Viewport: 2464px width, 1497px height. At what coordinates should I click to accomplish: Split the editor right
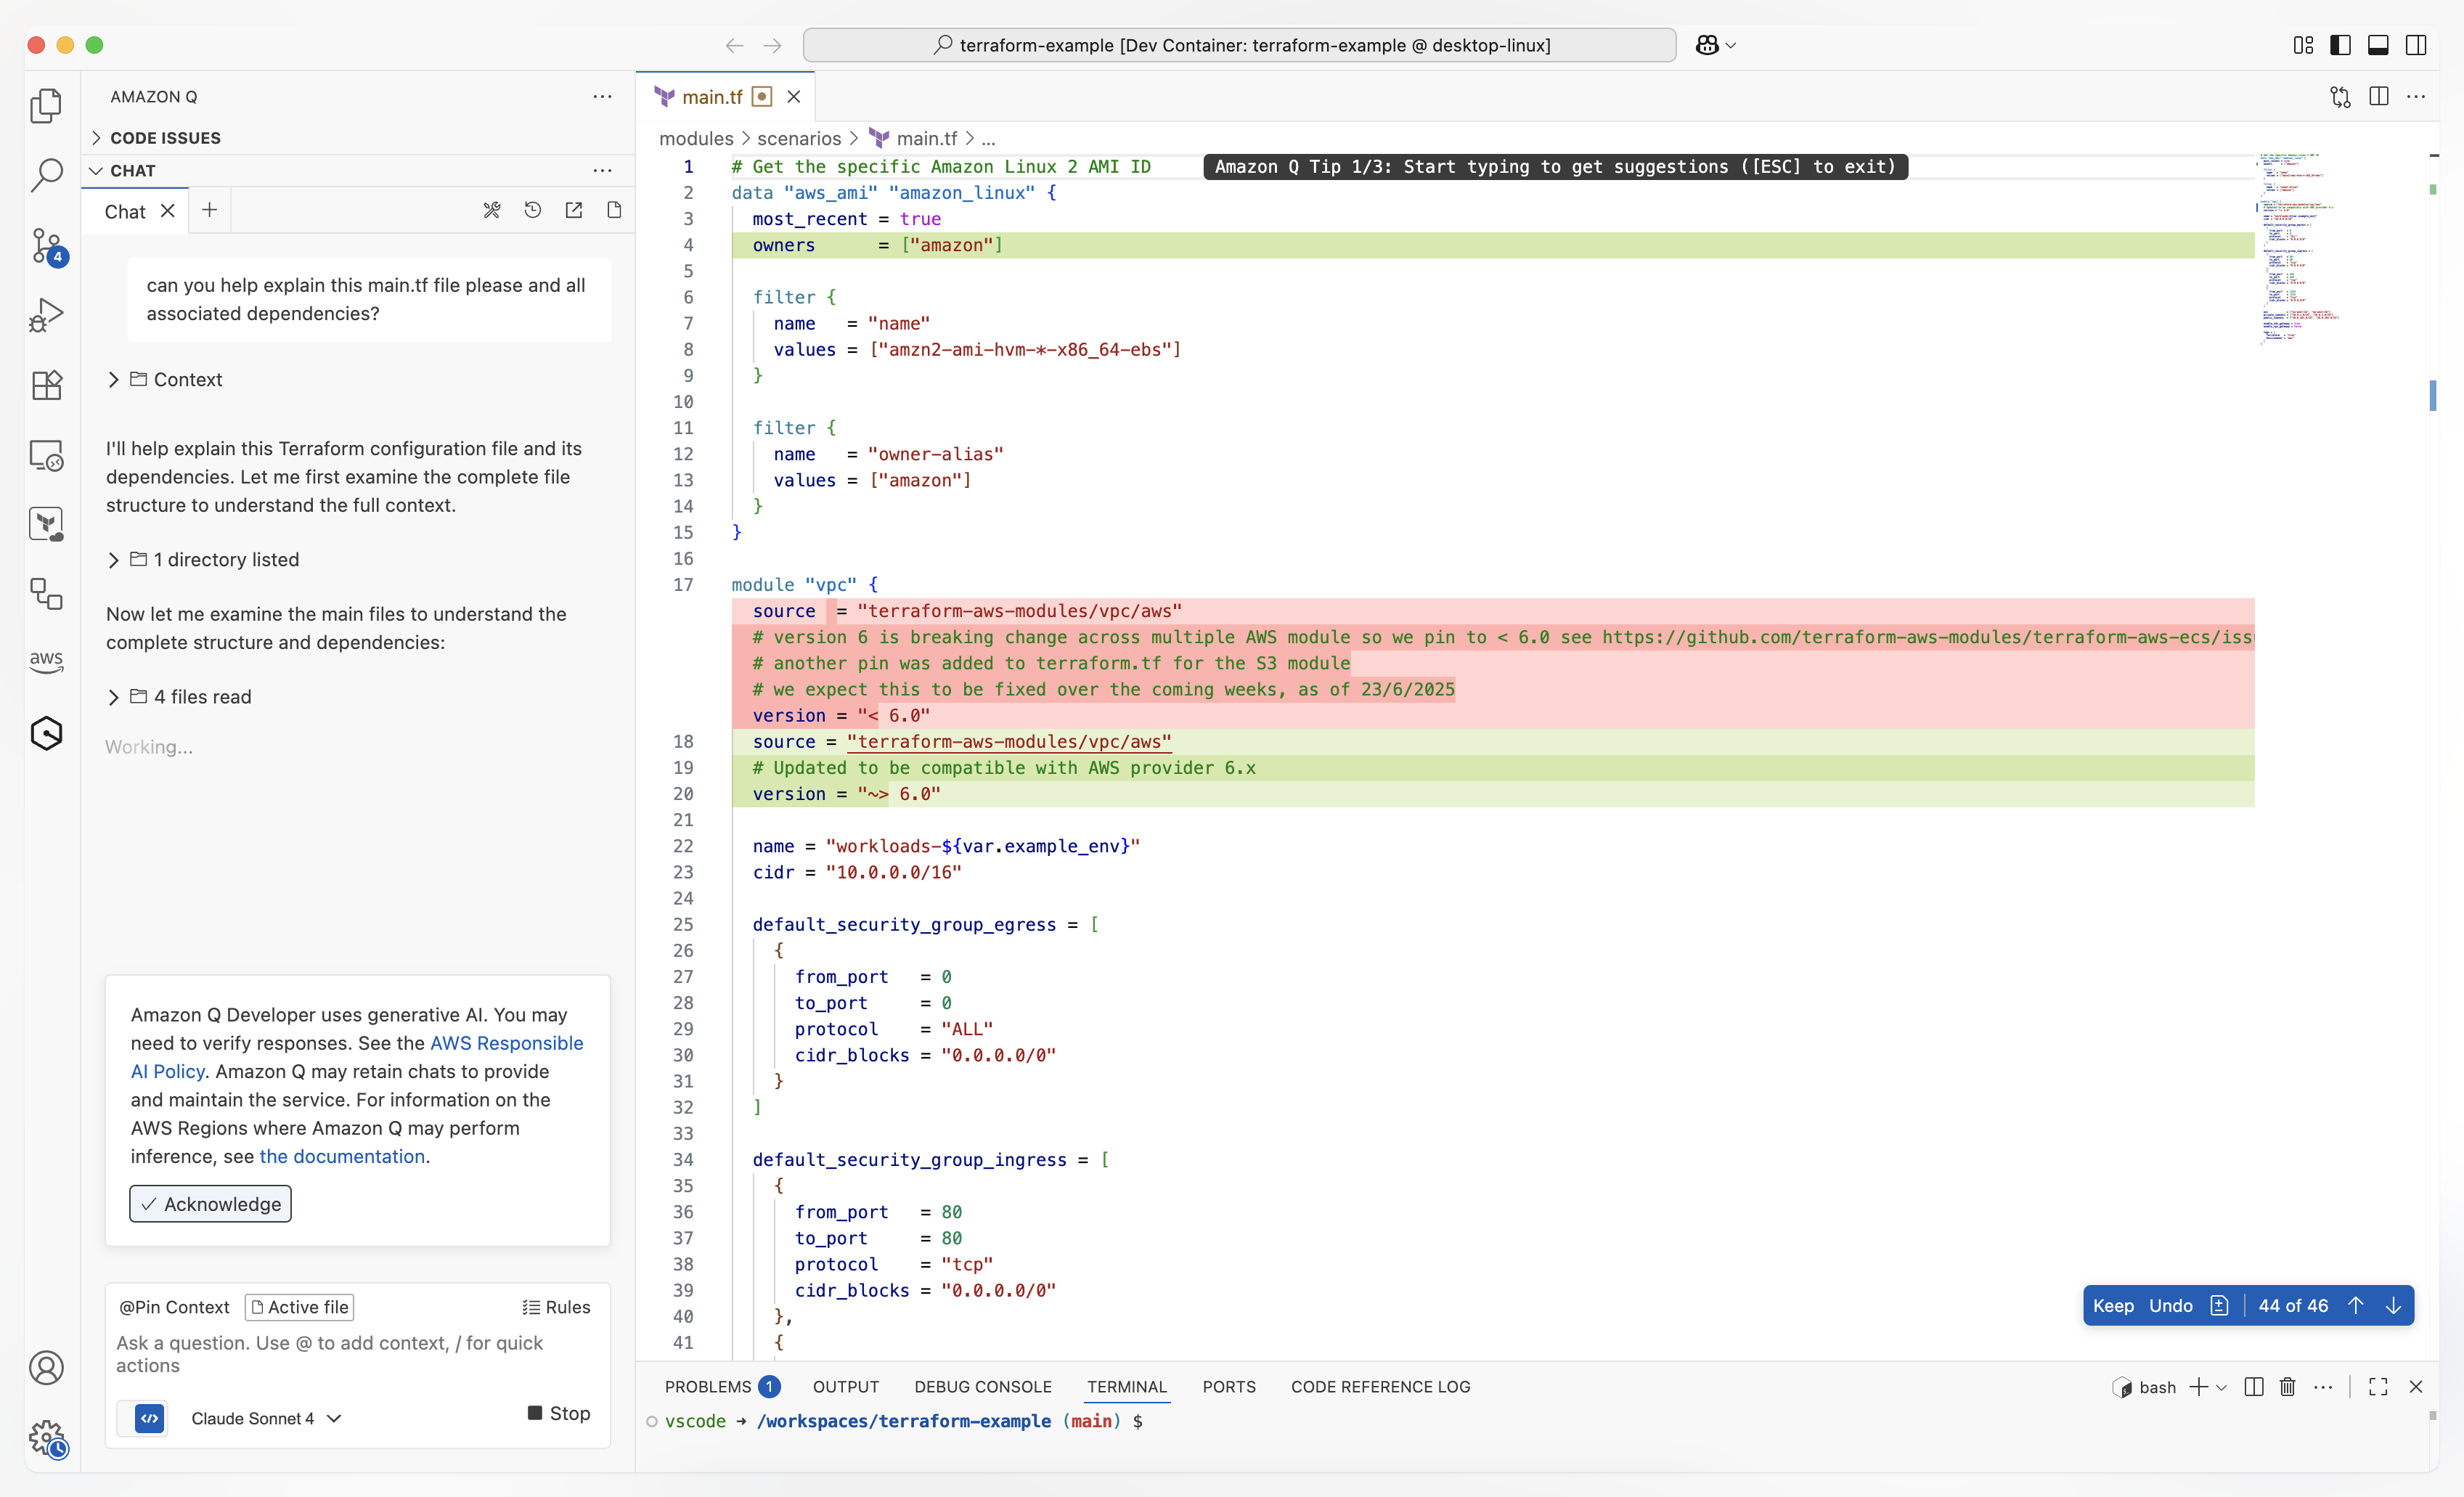(x=2379, y=96)
